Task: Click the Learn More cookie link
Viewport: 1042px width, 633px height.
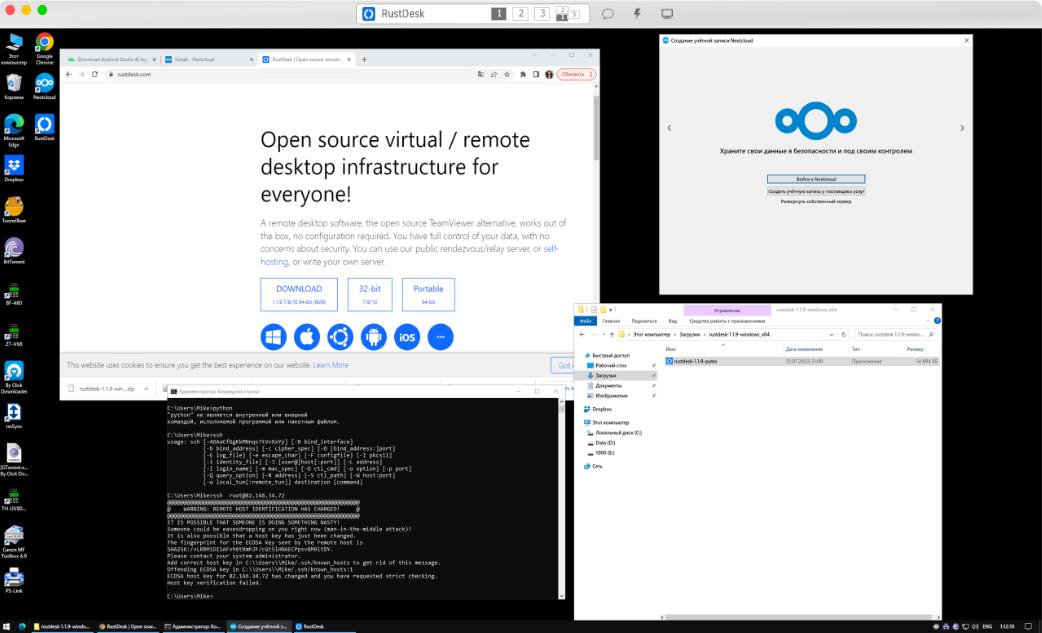Action: 331,365
